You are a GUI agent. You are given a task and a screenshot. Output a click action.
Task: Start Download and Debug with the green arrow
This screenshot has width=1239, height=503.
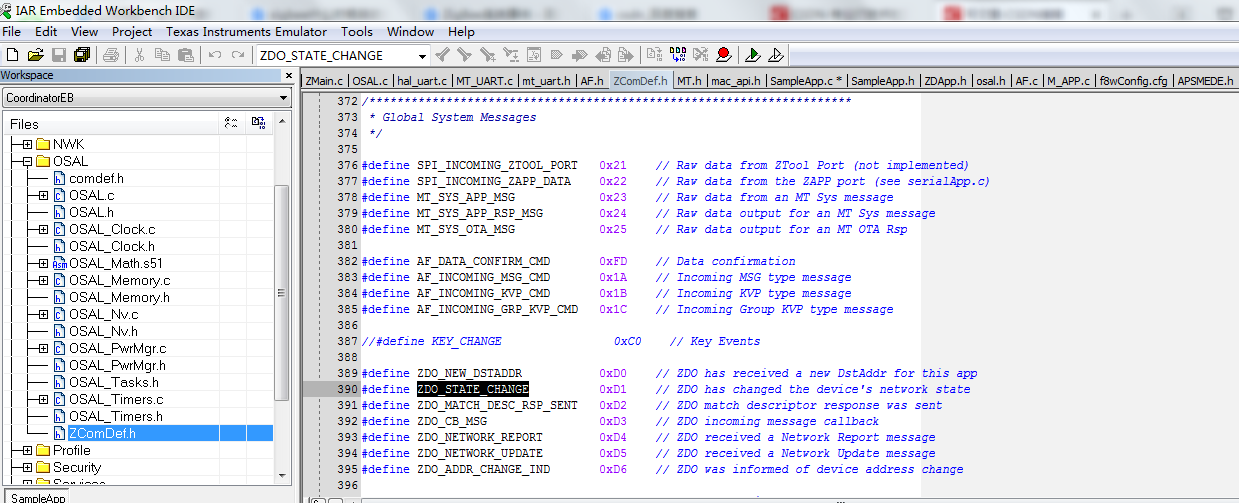(752, 55)
